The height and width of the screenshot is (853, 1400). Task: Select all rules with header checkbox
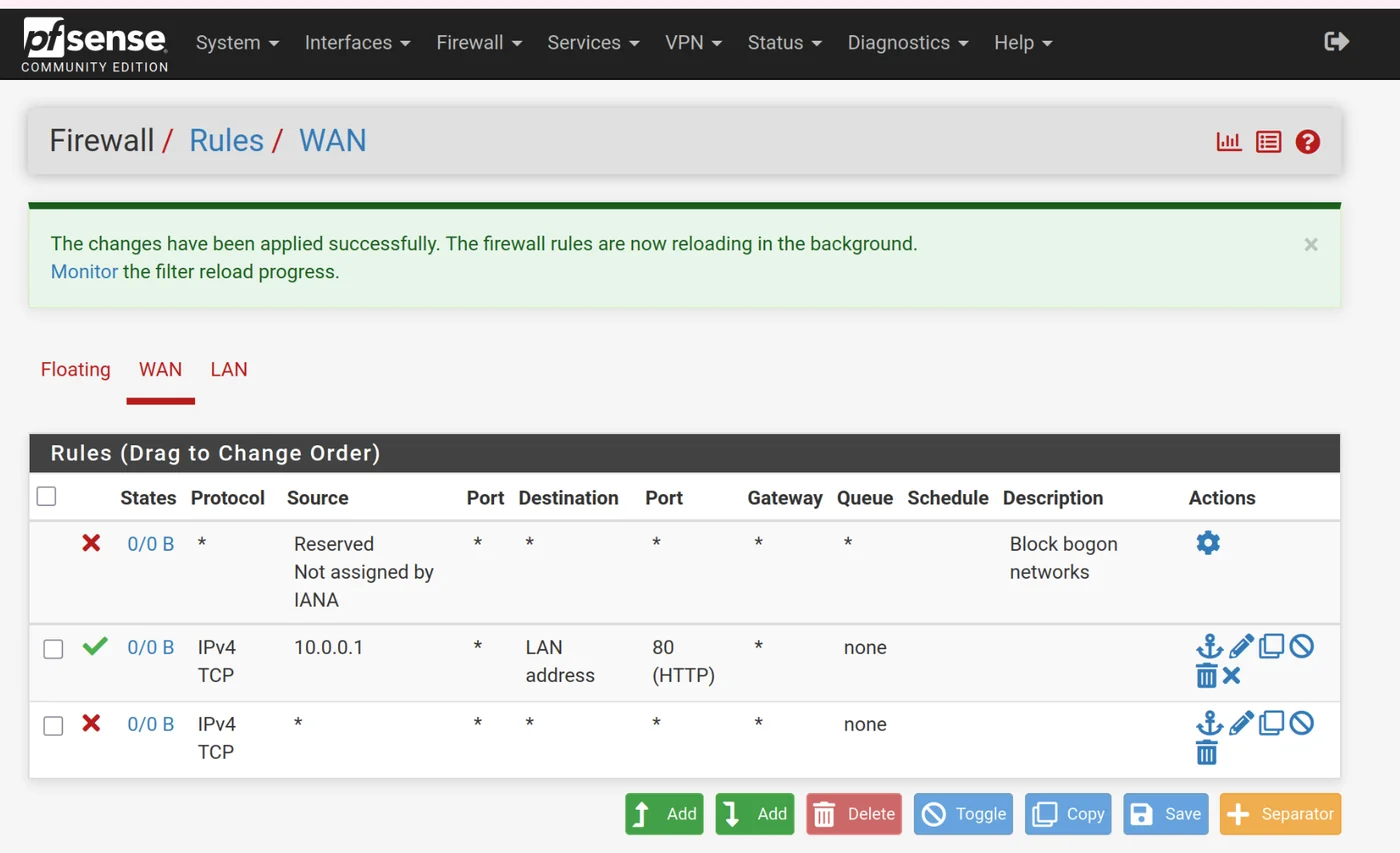45,496
